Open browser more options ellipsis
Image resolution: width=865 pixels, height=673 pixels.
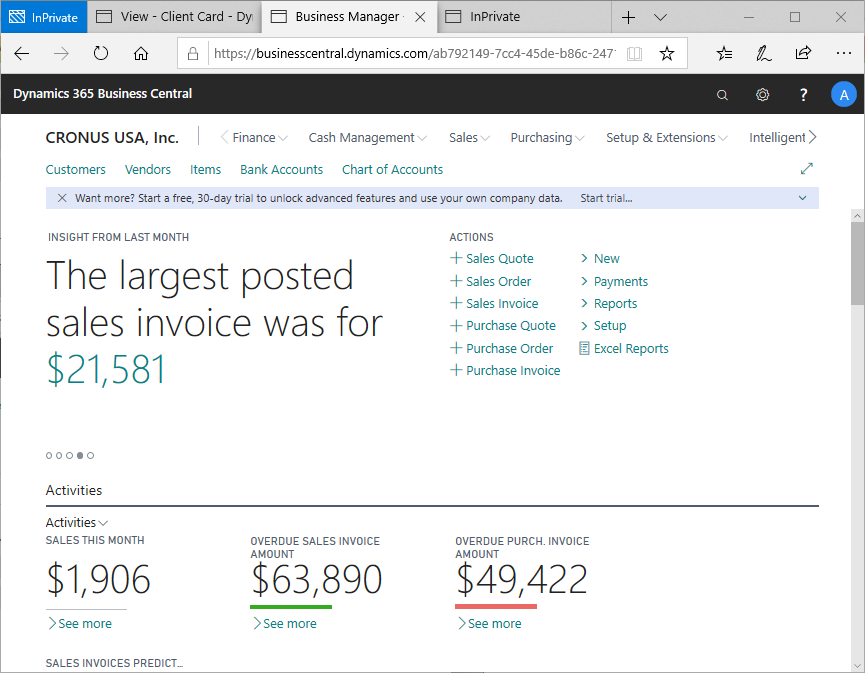point(843,54)
